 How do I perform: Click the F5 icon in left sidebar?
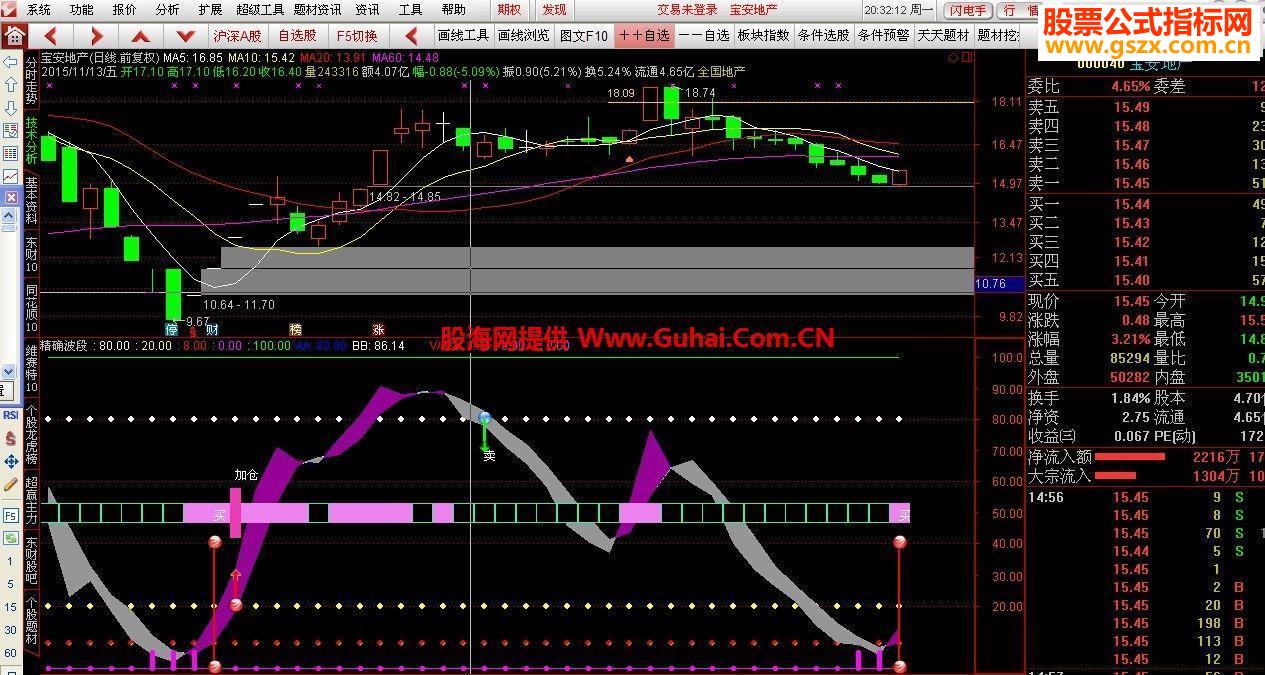10,516
